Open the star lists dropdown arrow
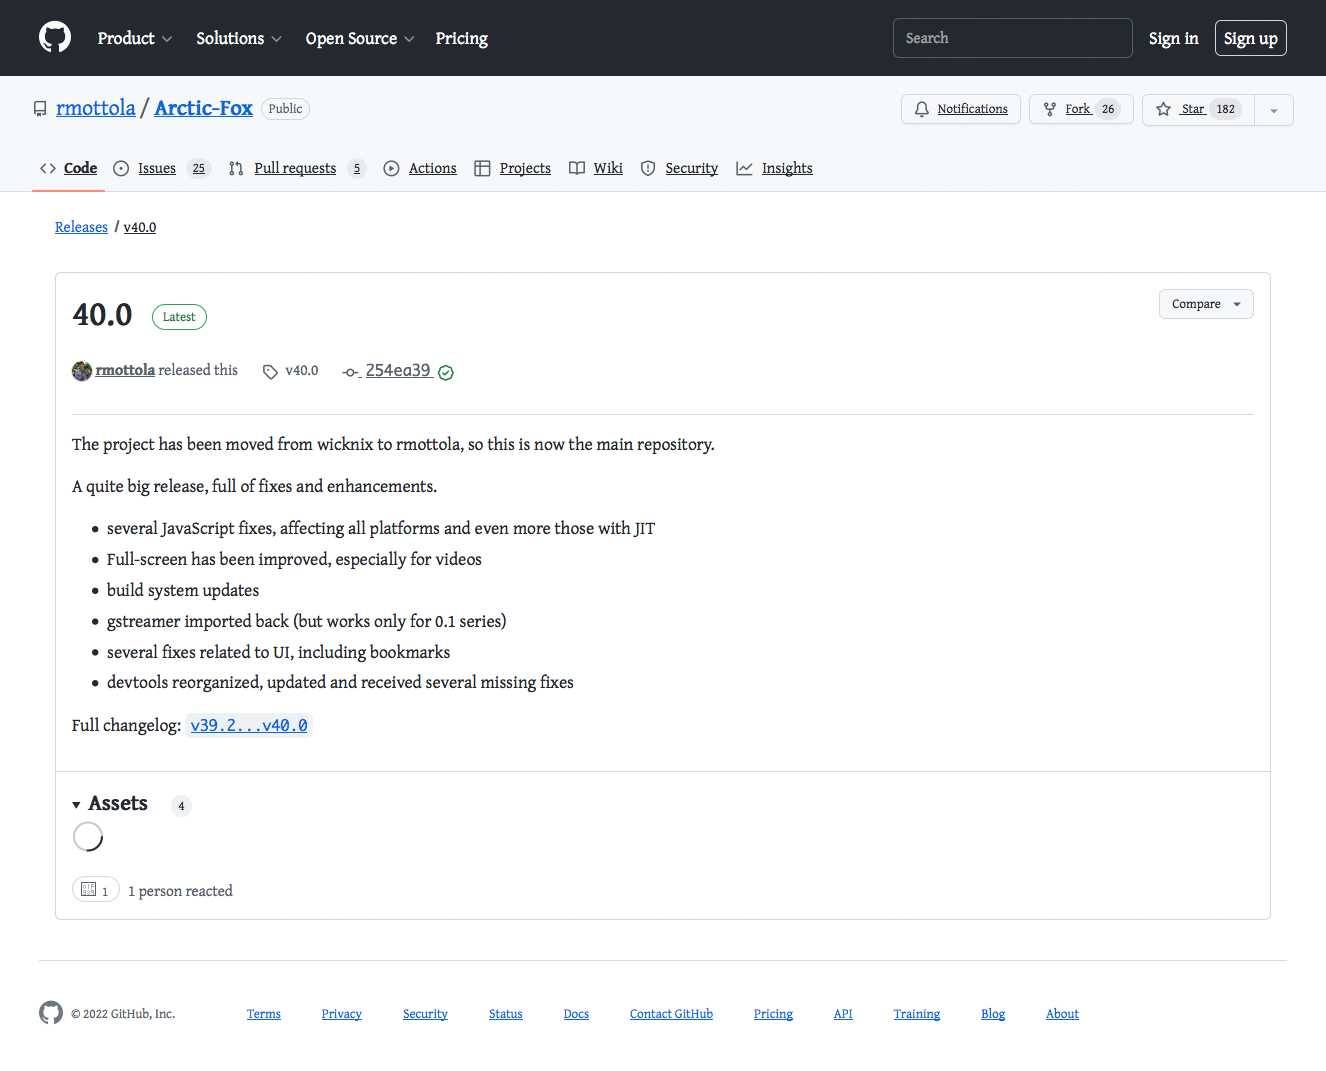Image resolution: width=1326 pixels, height=1071 pixels. 1274,110
